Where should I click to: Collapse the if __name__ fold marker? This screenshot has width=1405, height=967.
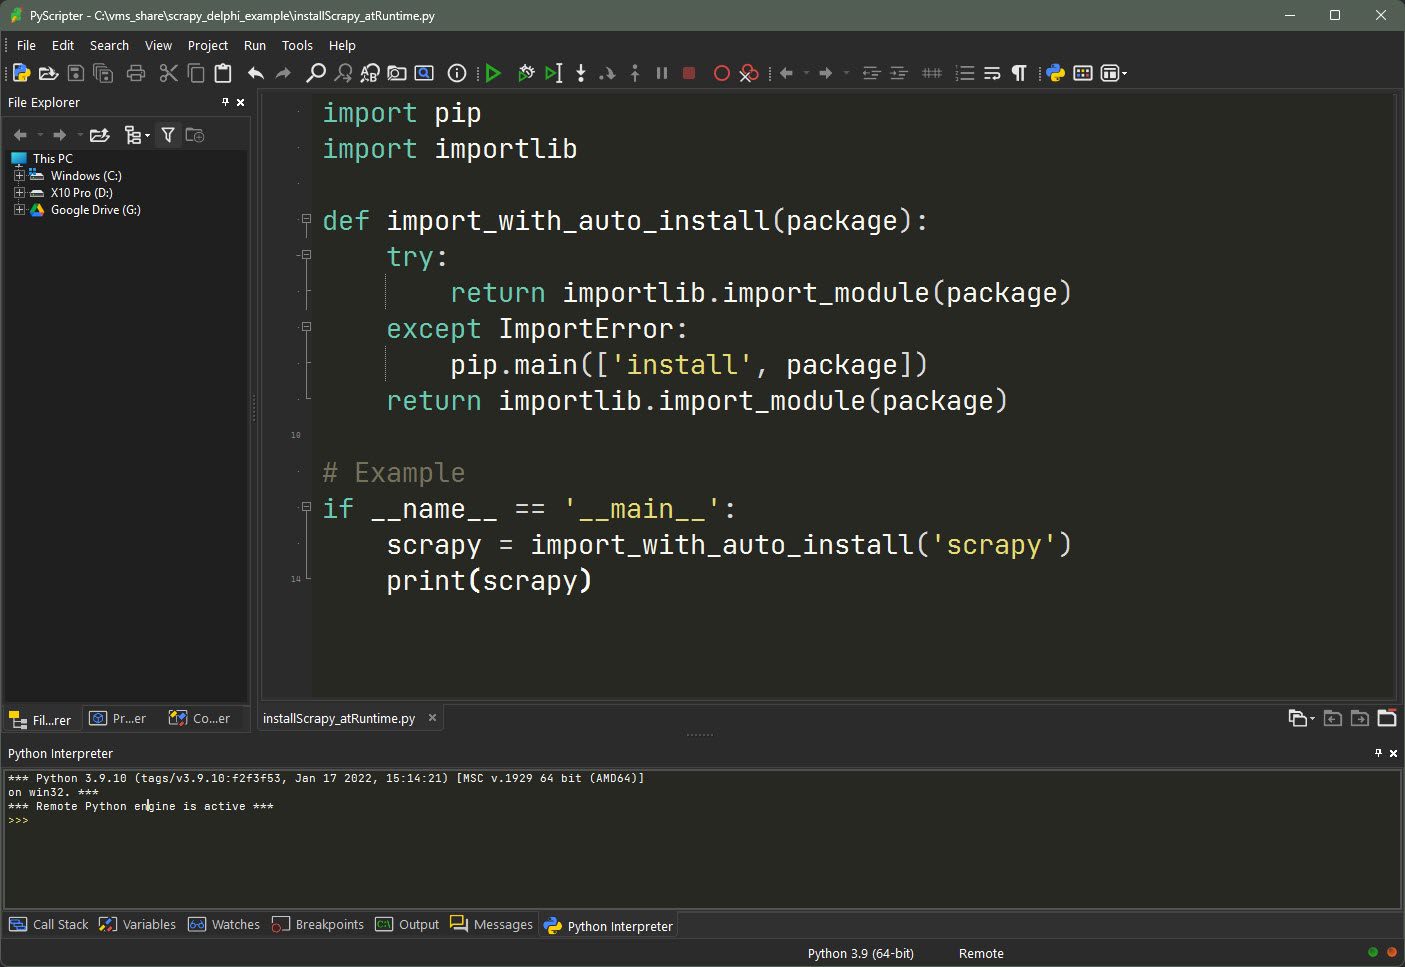(306, 507)
